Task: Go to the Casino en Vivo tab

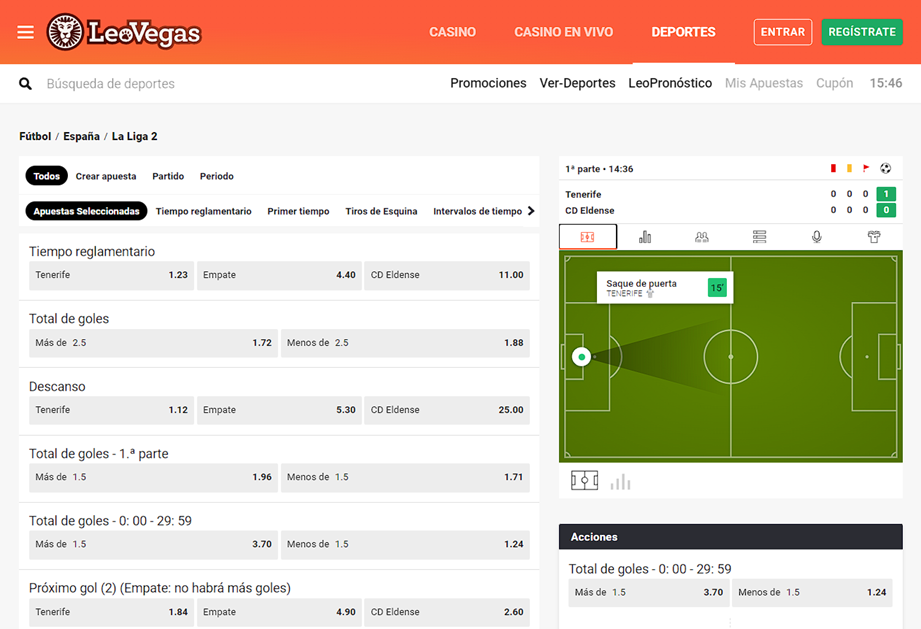Action: click(563, 32)
